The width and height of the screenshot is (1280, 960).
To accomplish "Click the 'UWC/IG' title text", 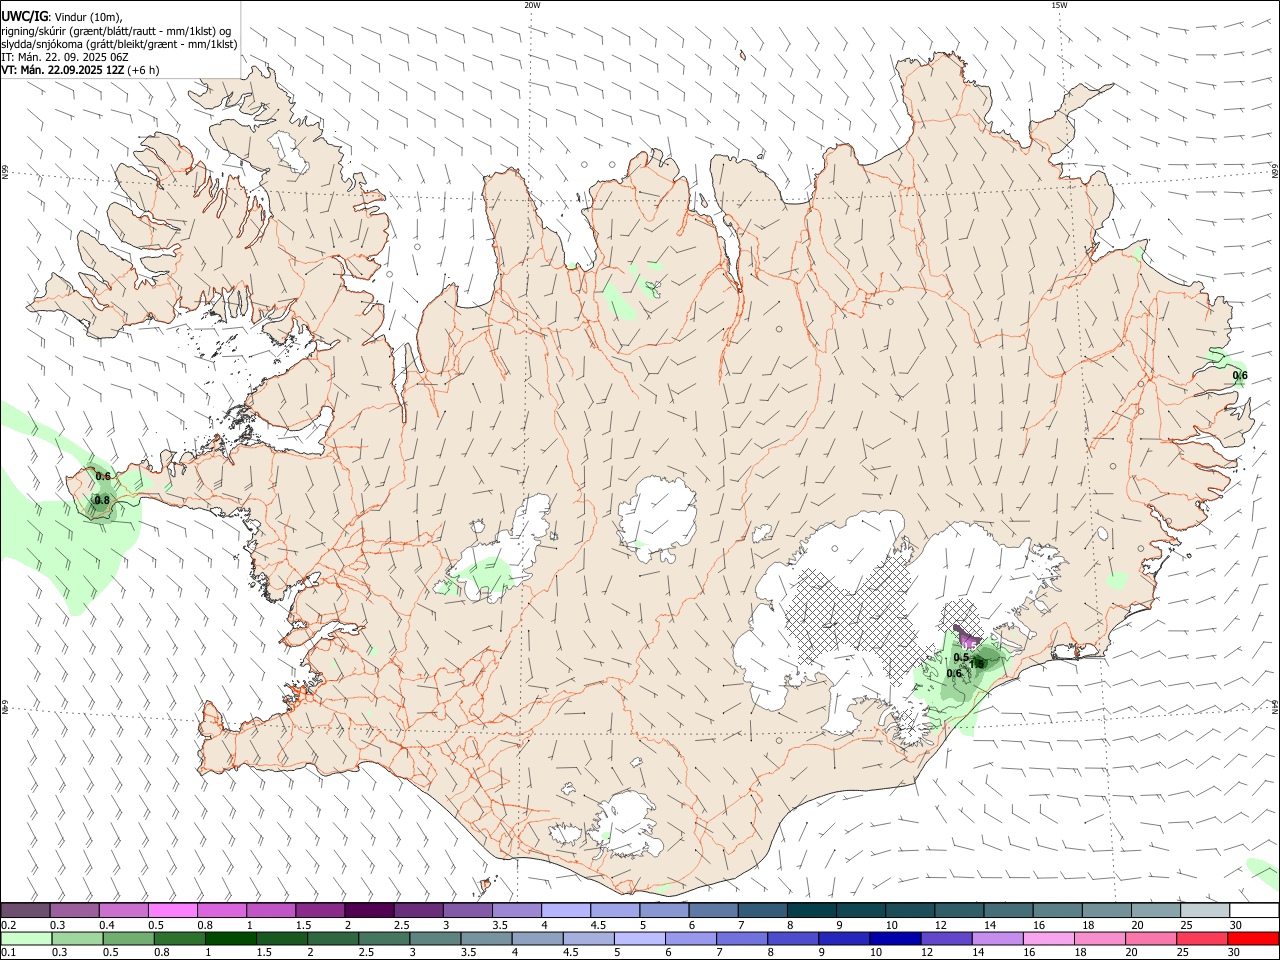I will [25, 15].
